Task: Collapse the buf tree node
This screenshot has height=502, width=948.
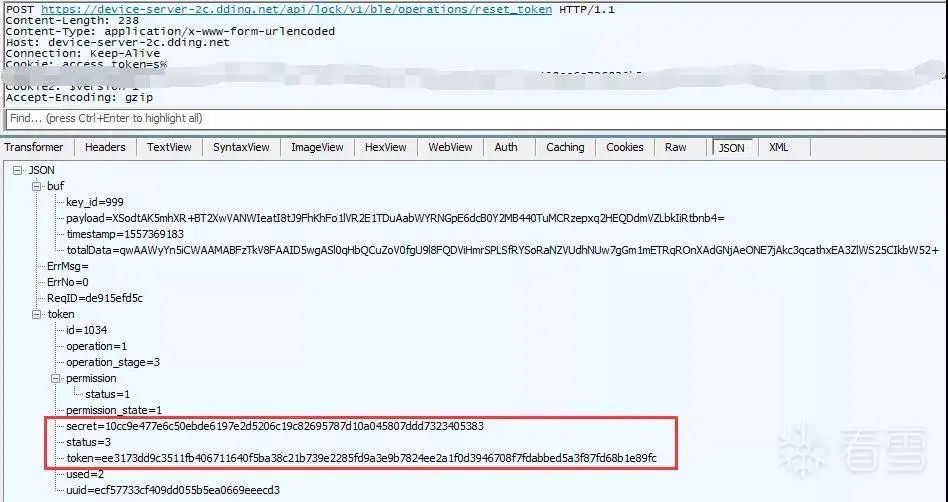Action: pos(37,186)
